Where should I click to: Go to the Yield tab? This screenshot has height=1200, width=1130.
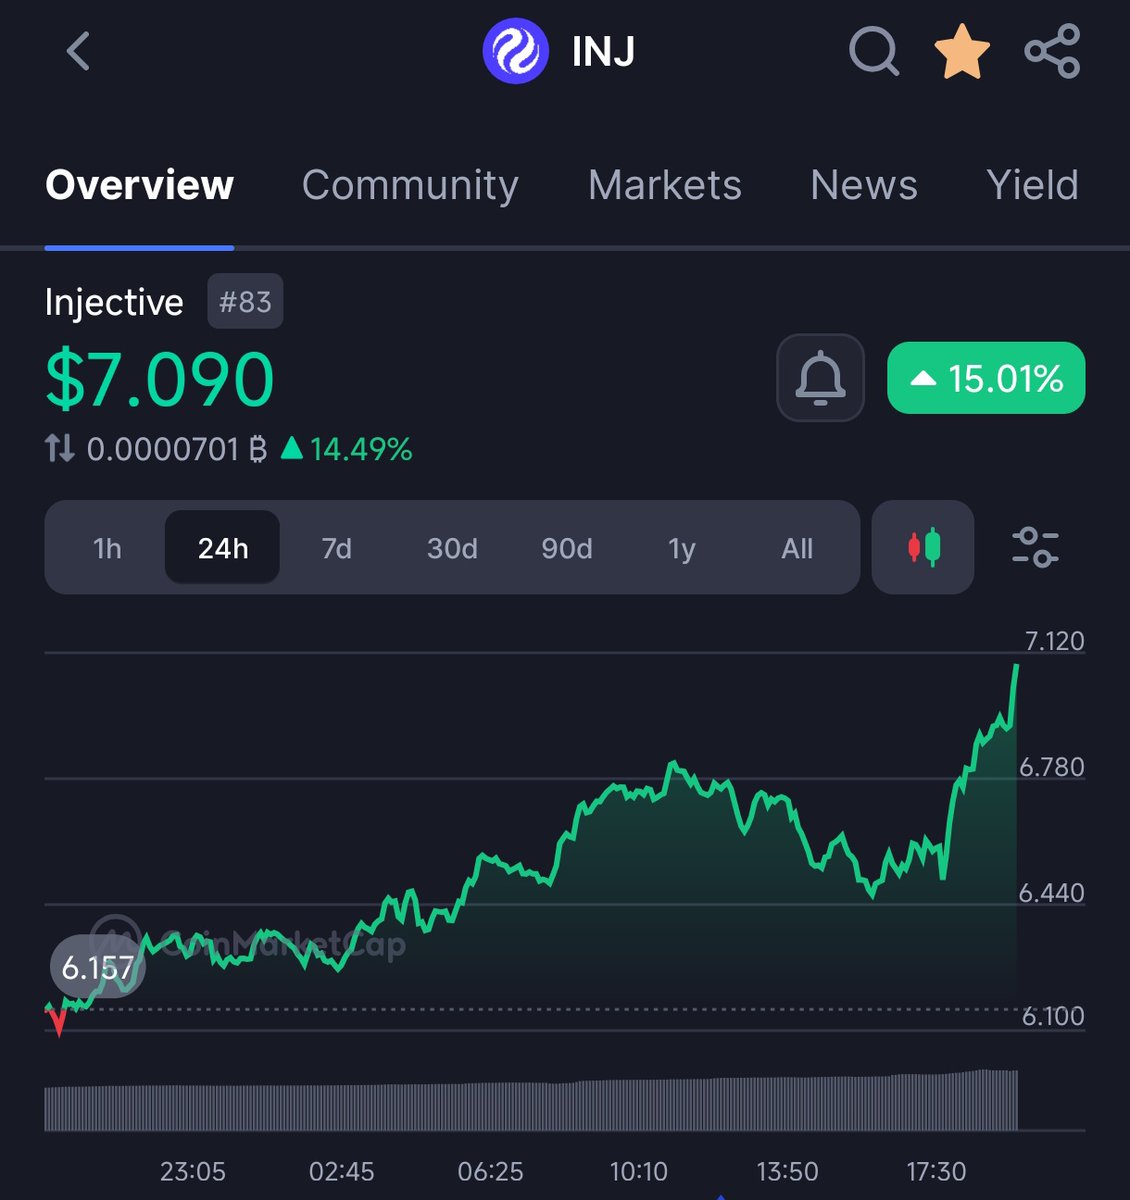coord(1032,185)
